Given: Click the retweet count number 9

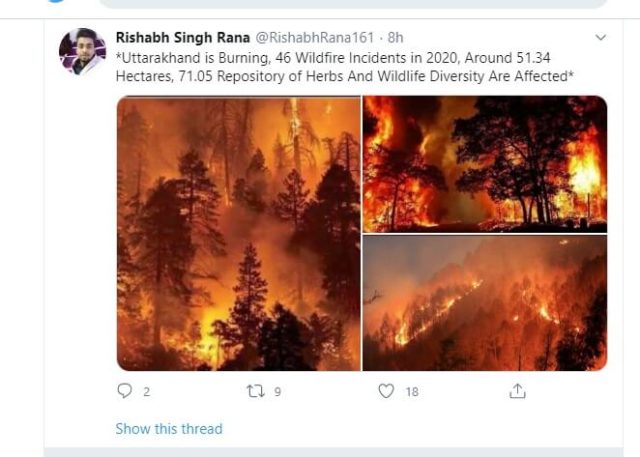Looking at the screenshot, I should [x=277, y=392].
